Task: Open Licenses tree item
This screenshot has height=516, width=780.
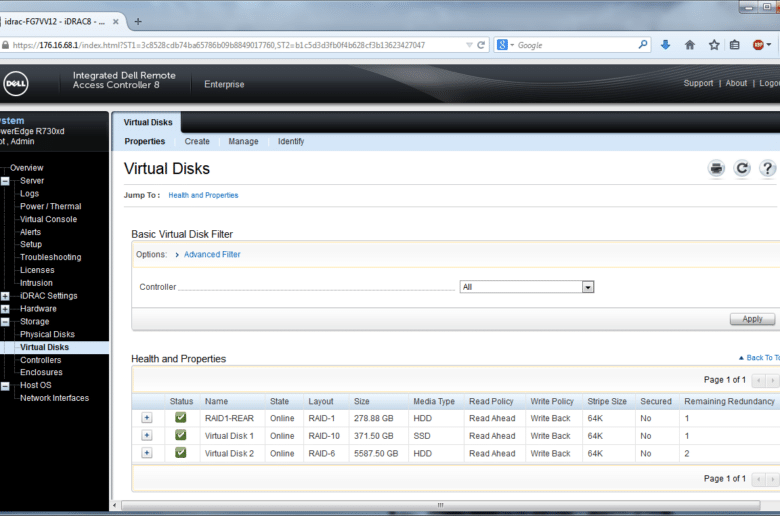Action: point(37,270)
